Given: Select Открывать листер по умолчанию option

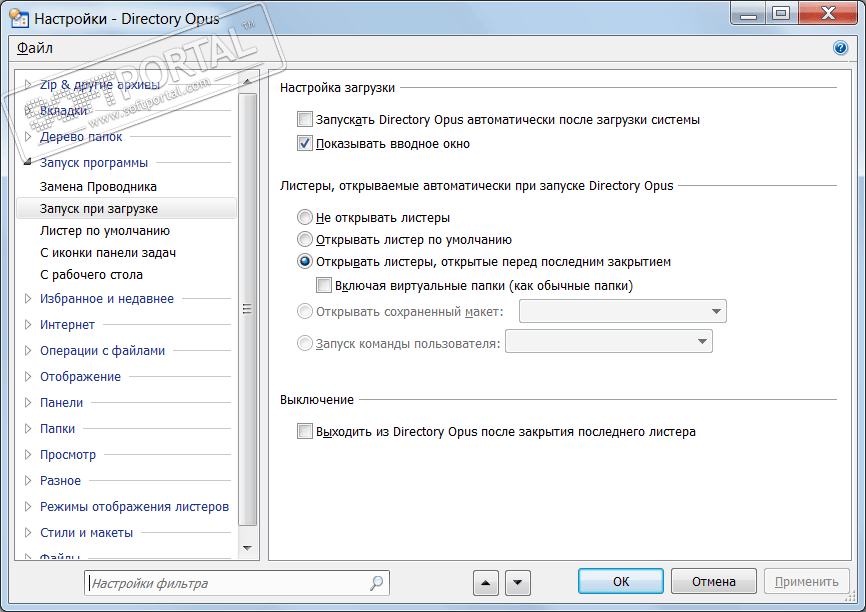Looking at the screenshot, I should click(x=304, y=239).
